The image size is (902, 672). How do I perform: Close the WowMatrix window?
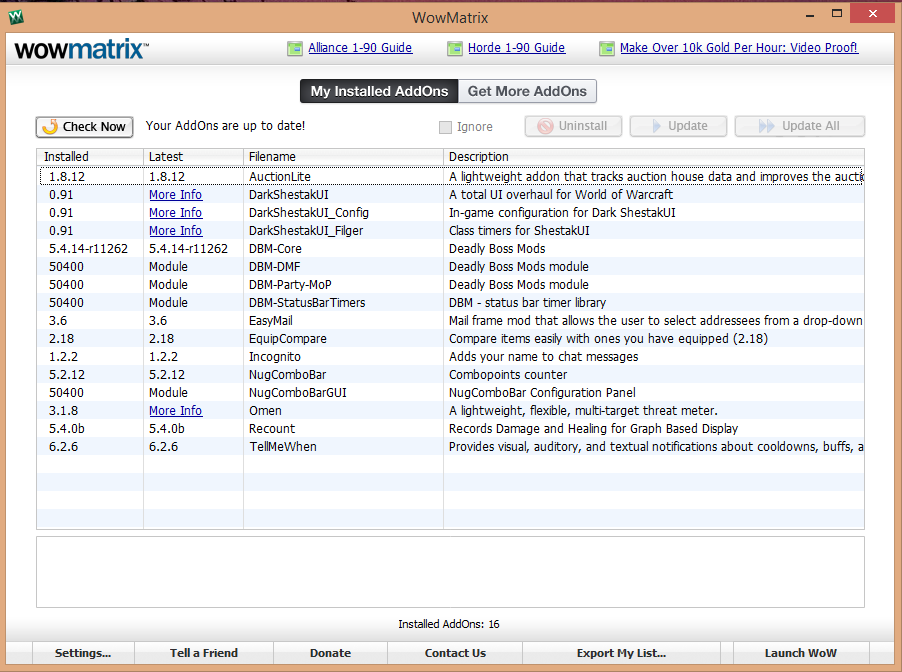point(873,14)
